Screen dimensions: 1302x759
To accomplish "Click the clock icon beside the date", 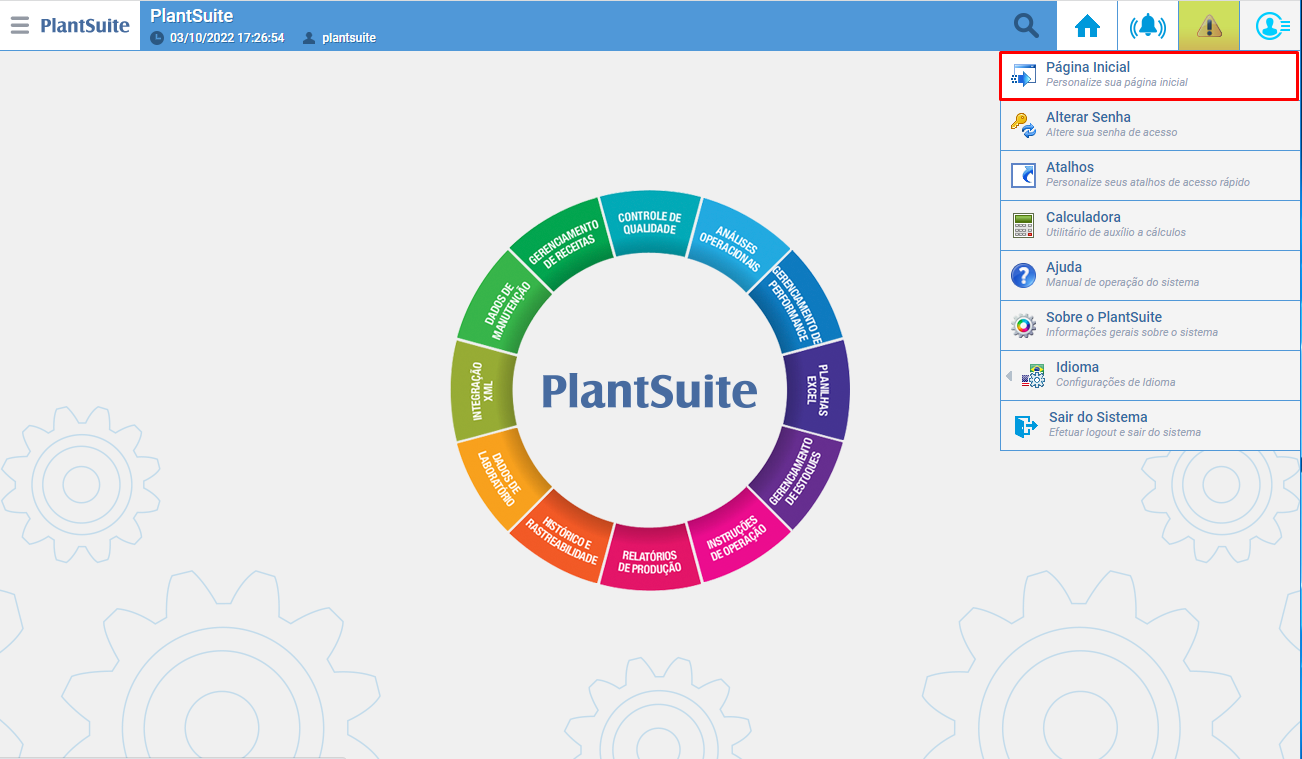I will (x=157, y=38).
